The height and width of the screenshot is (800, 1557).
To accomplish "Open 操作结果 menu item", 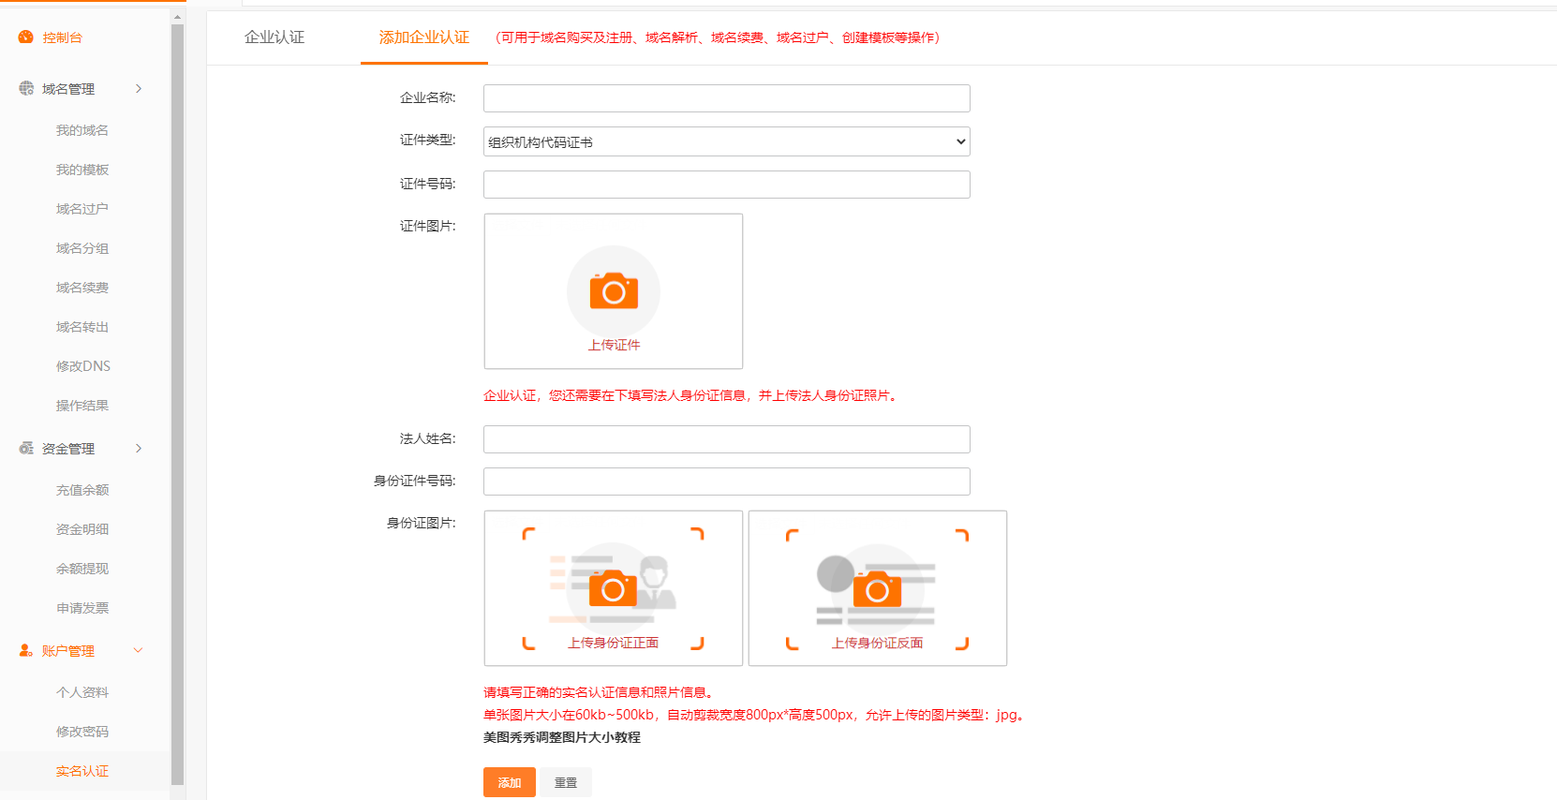I will [x=82, y=405].
